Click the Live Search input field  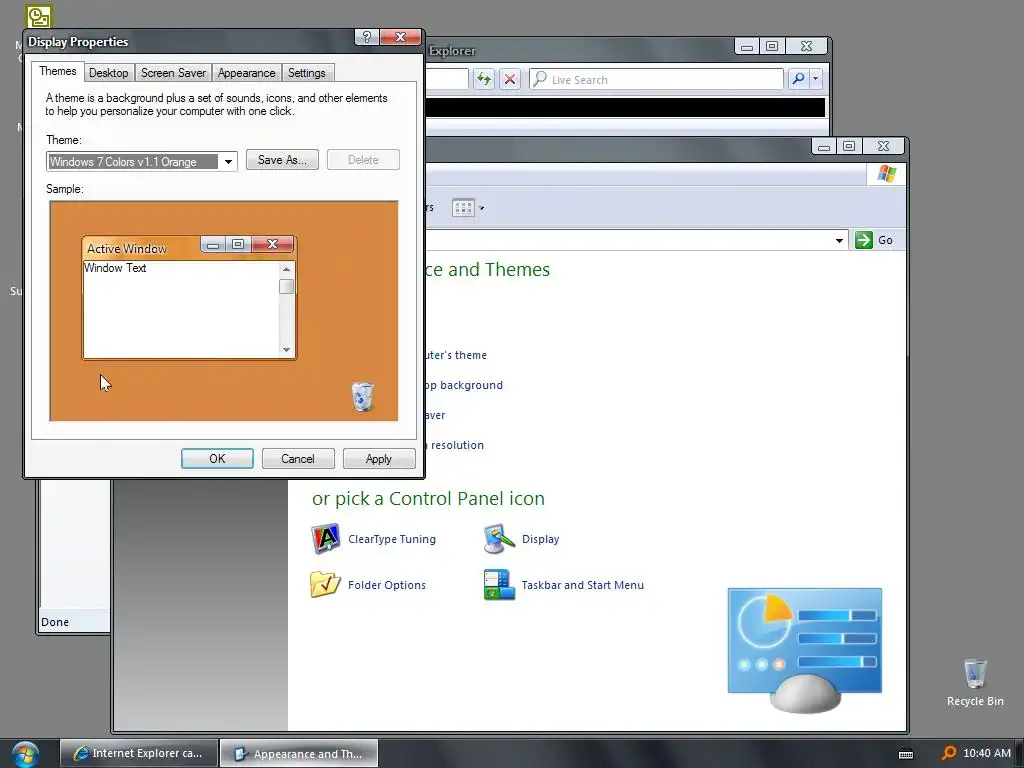[656, 80]
